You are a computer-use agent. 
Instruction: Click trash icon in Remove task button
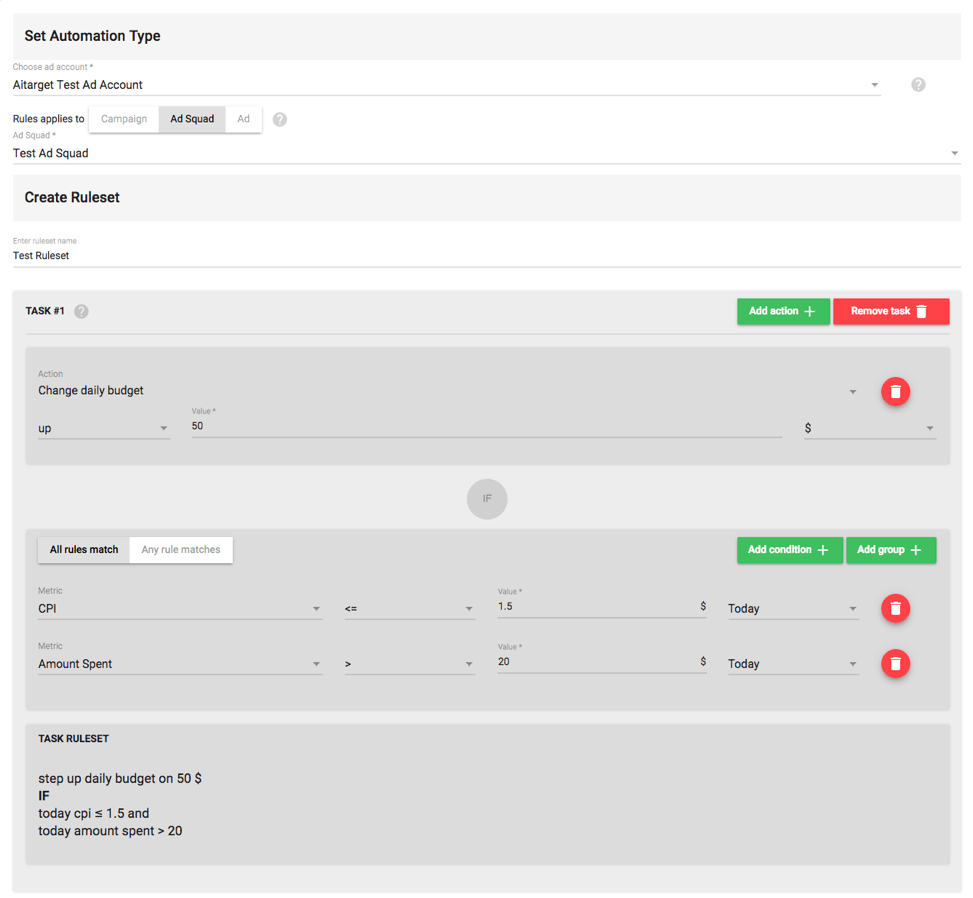click(x=921, y=312)
